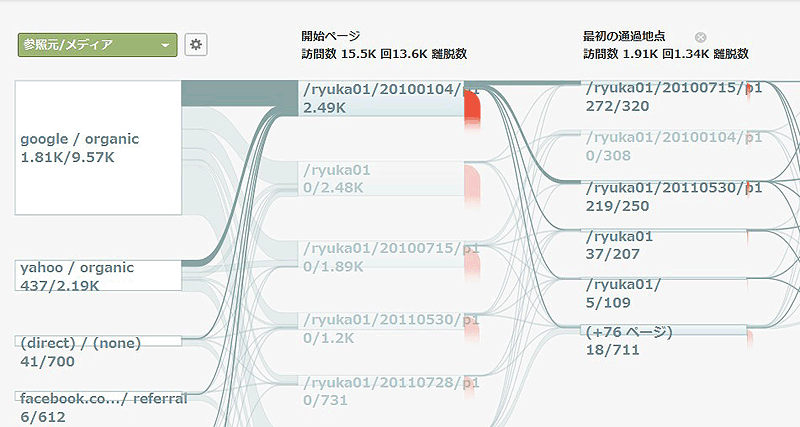Select first interaction /ryuka01/20100104/ 0/308 node
Image resolution: width=800 pixels, height=427 pixels.
tap(667, 144)
